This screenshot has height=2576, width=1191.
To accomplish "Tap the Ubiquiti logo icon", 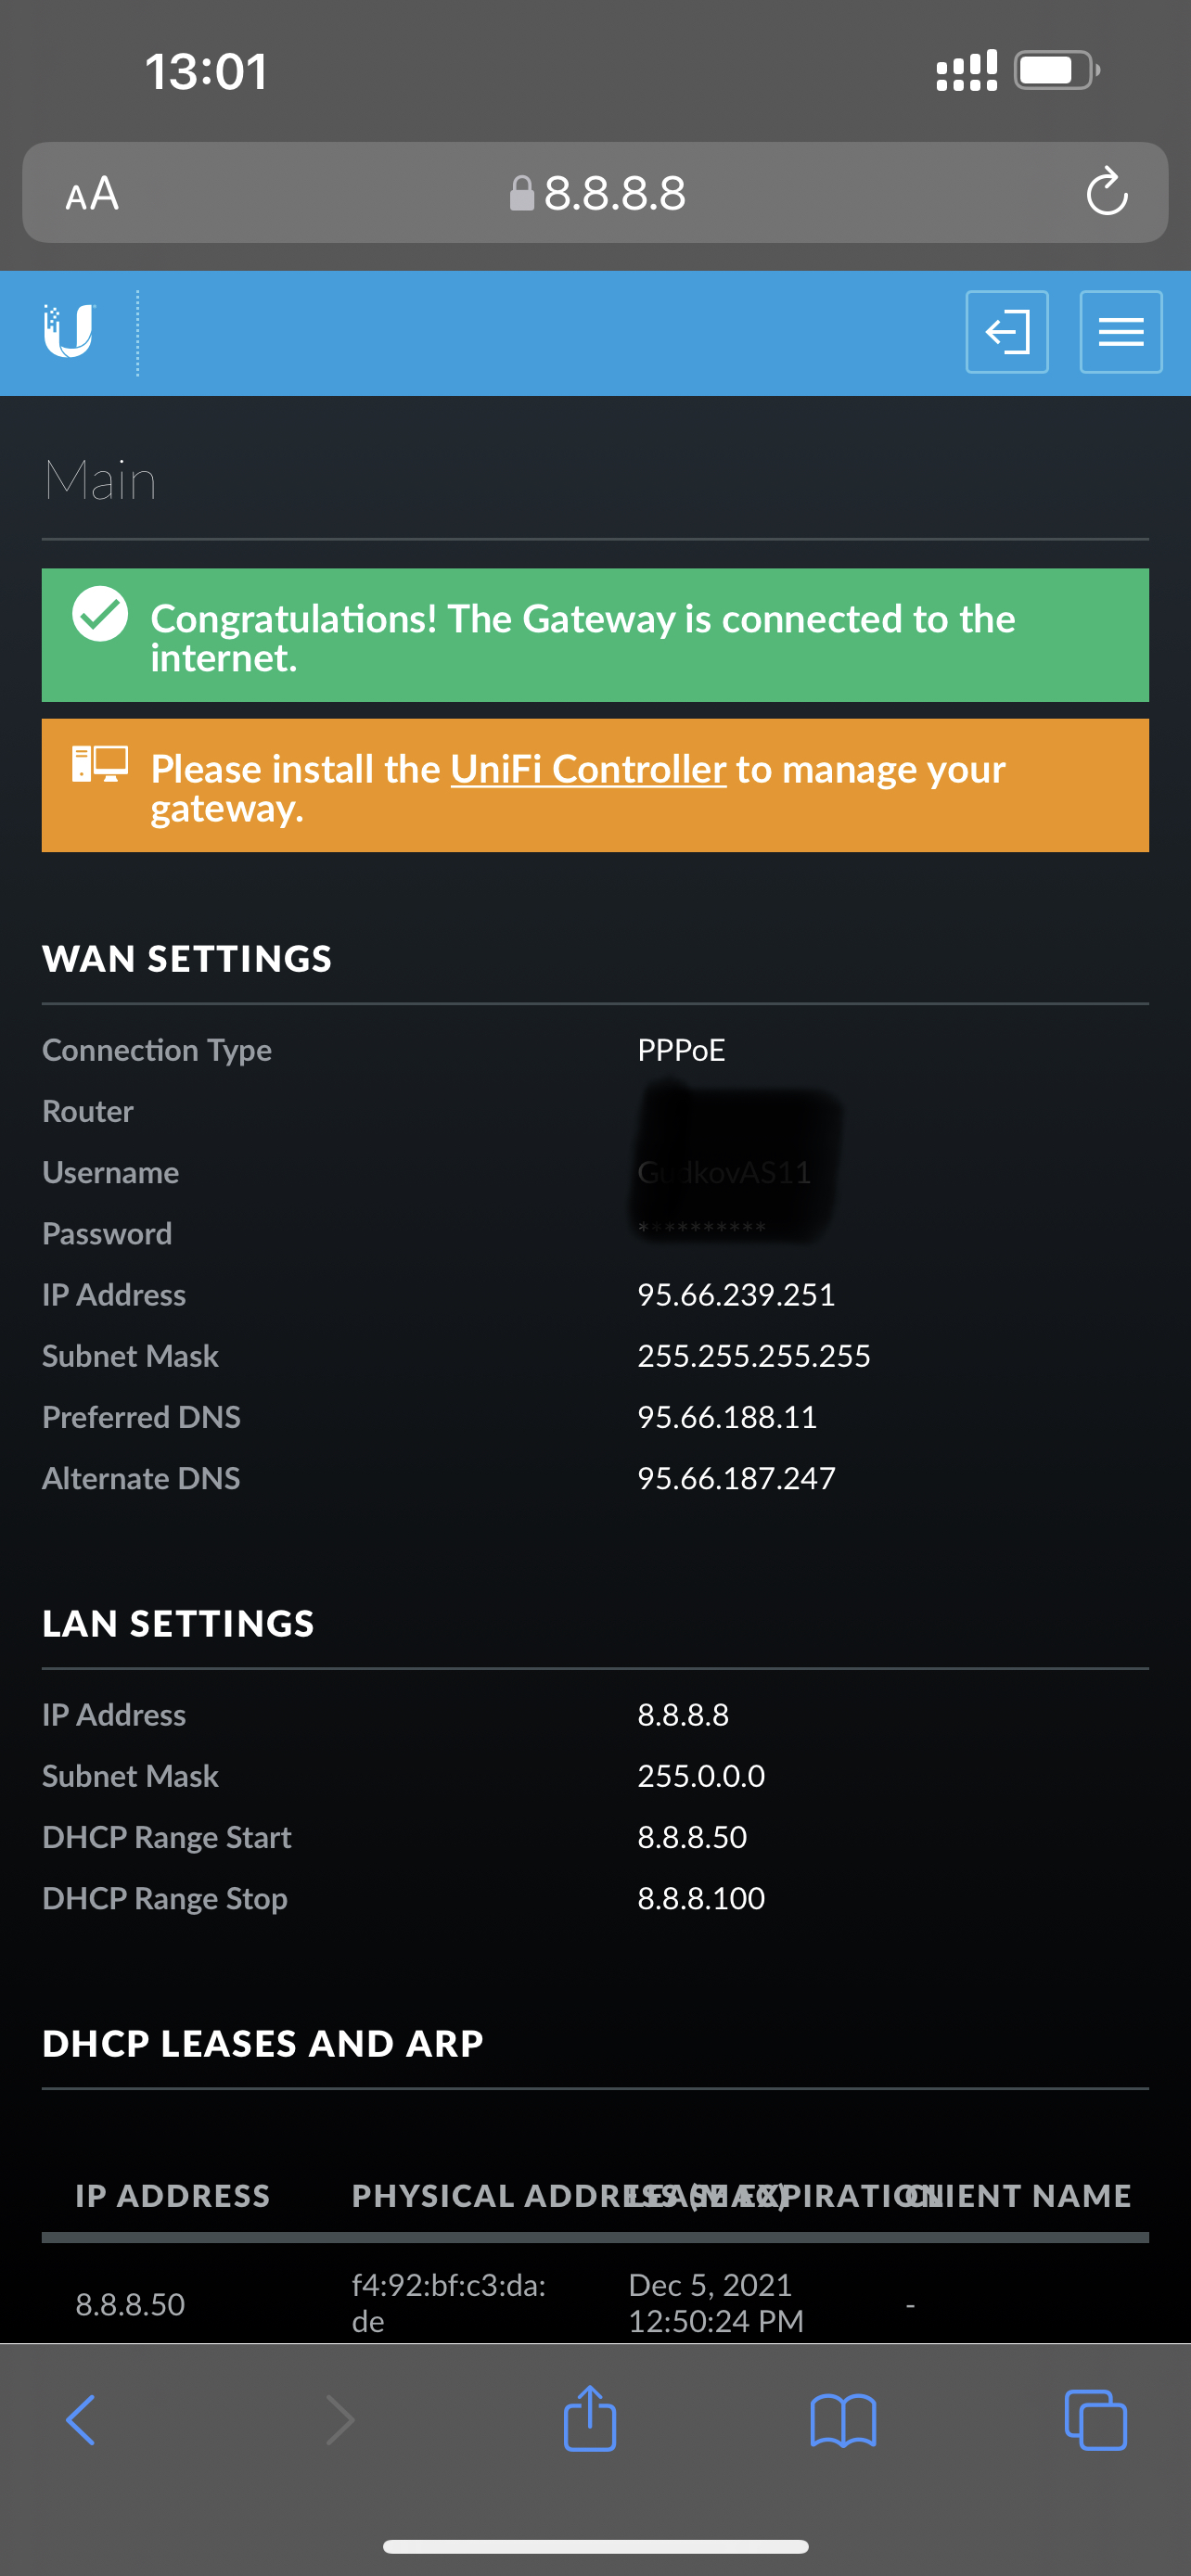I will click(x=69, y=331).
